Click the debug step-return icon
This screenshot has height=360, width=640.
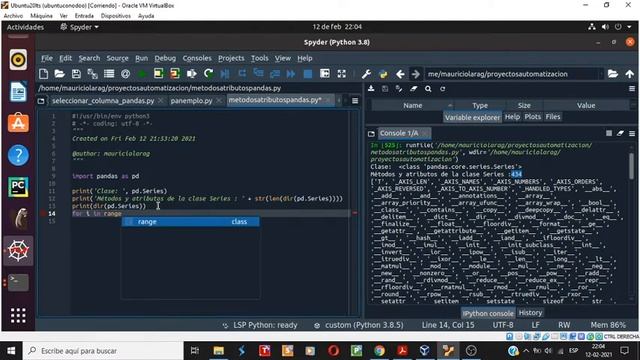pyautogui.click(x=275, y=74)
